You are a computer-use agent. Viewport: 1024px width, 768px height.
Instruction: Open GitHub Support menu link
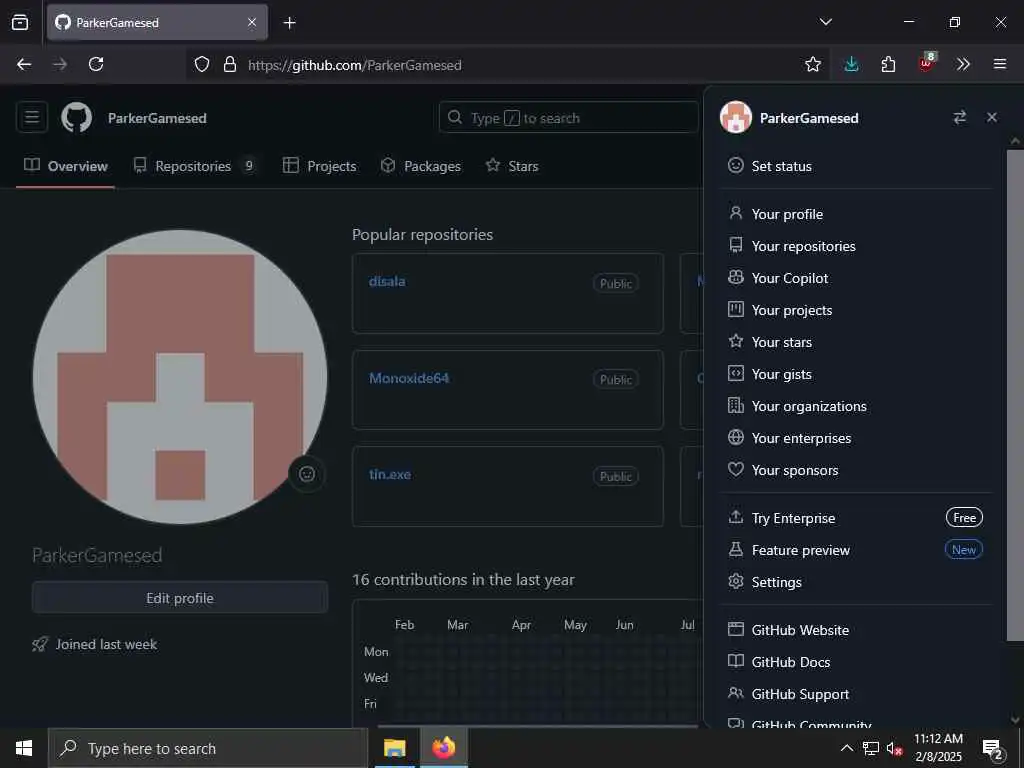click(x=856, y=694)
